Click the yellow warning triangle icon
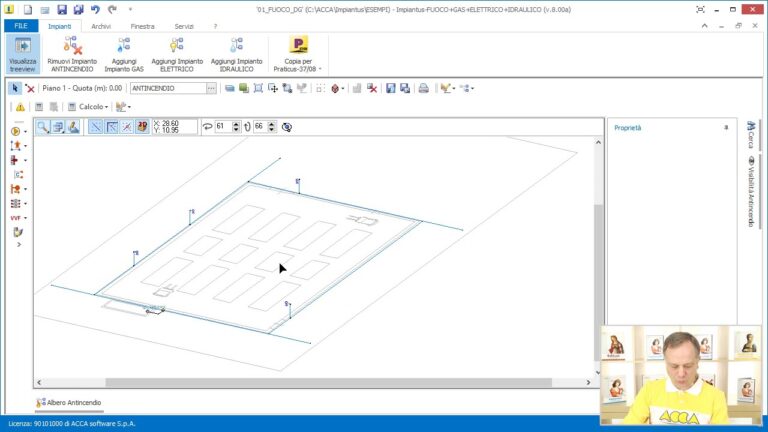Image resolution: width=768 pixels, height=432 pixels. pyautogui.click(x=20, y=107)
